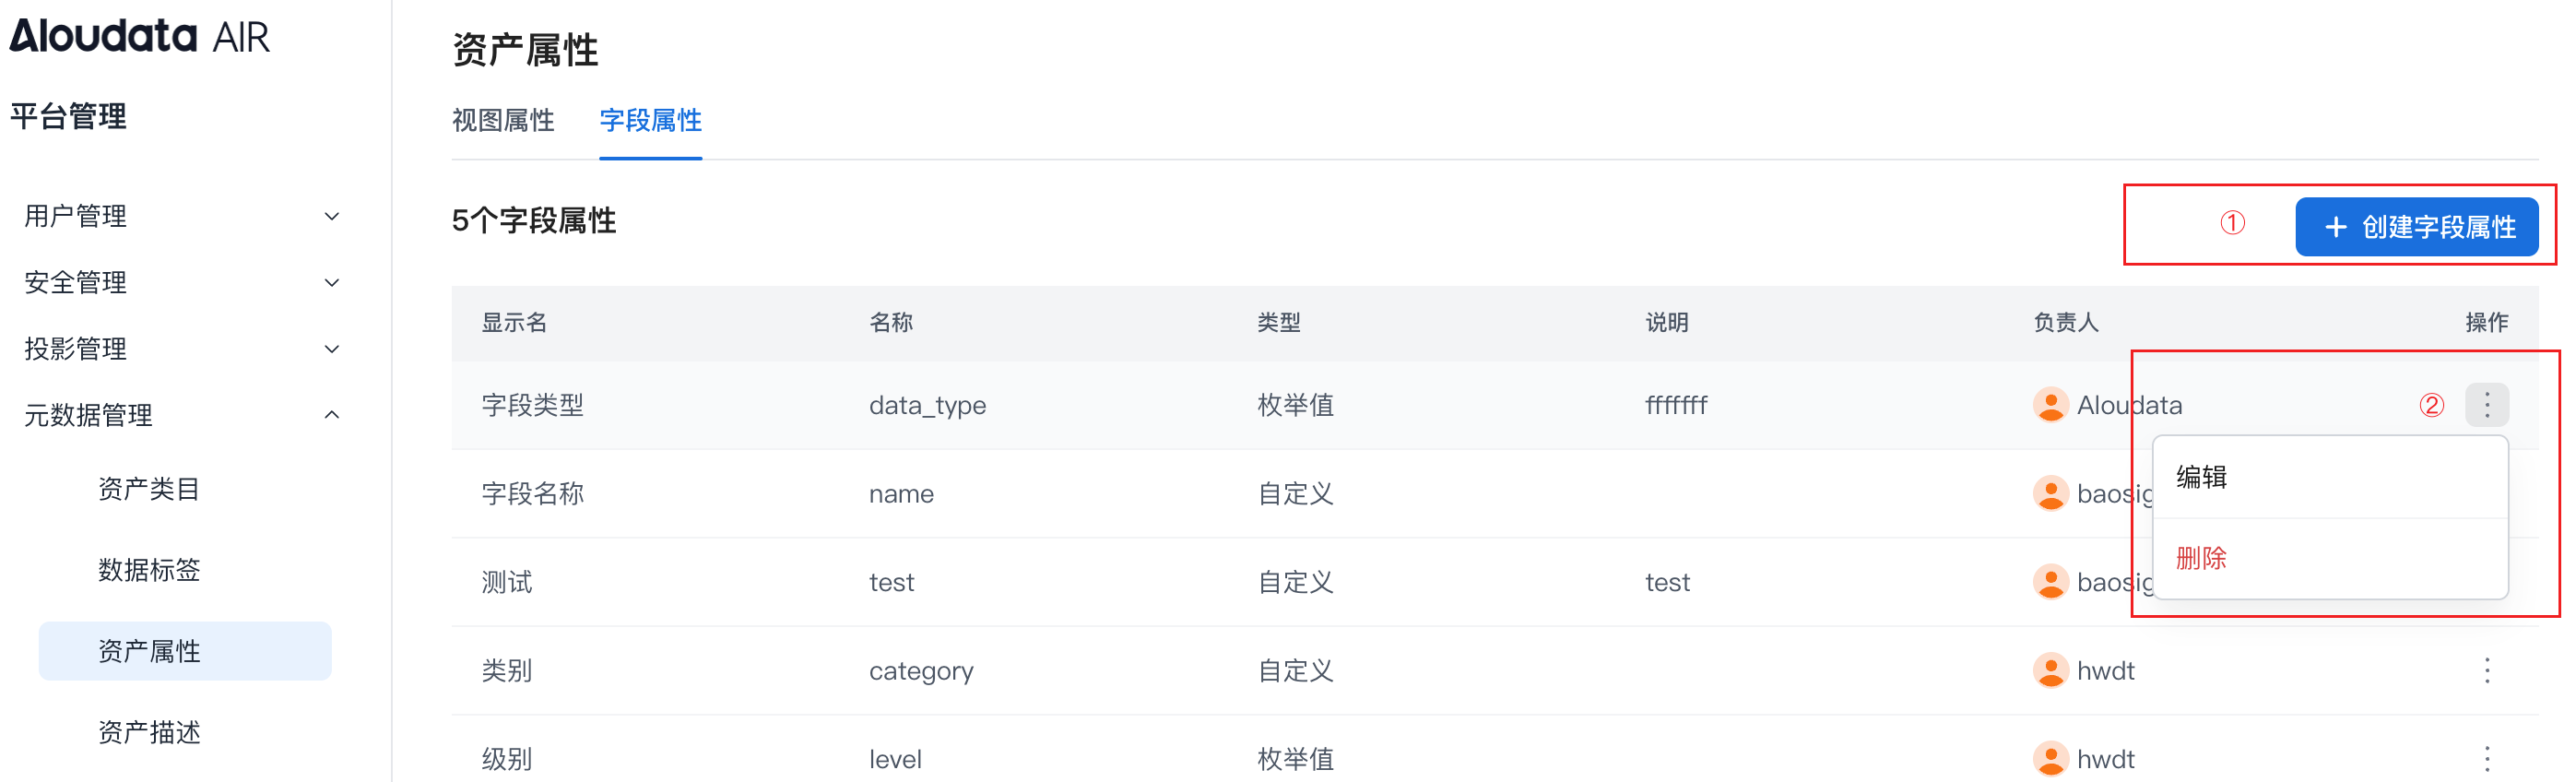Click baosig avatar in test row
The height and width of the screenshot is (782, 2576).
[x=2050, y=581]
